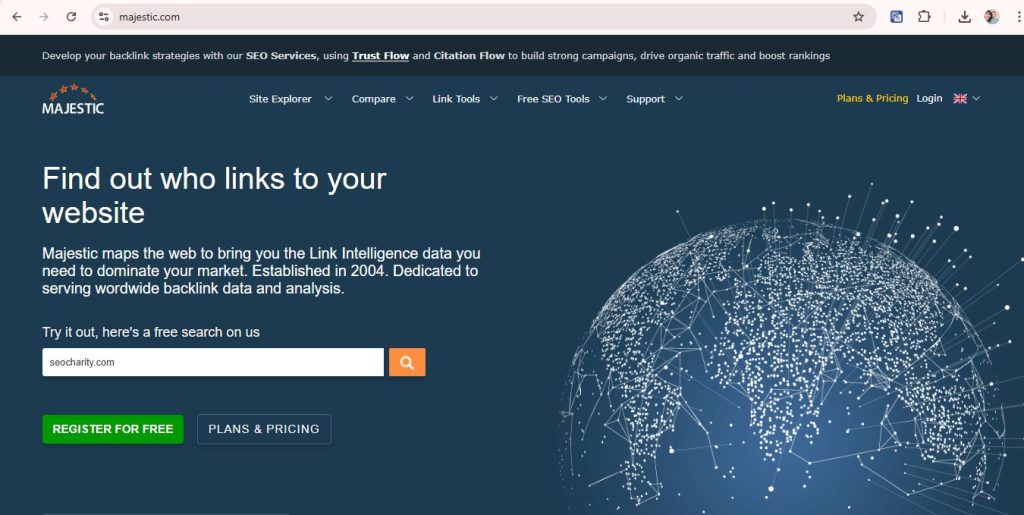Open the browser extensions puzzle icon

(x=924, y=17)
